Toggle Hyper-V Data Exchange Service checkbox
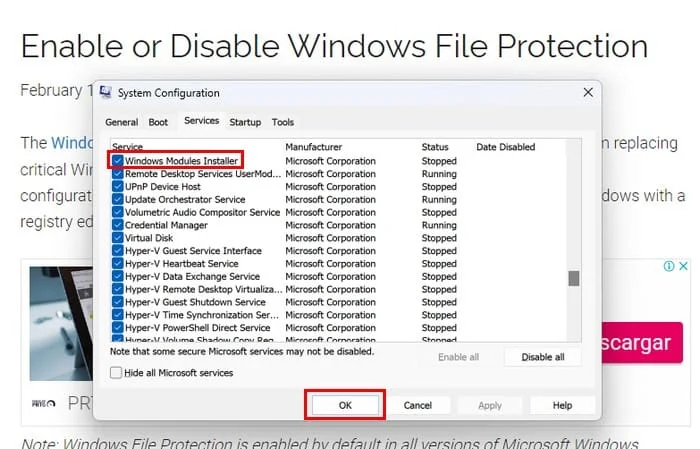Screen dimensions: 700x449 tap(117, 276)
